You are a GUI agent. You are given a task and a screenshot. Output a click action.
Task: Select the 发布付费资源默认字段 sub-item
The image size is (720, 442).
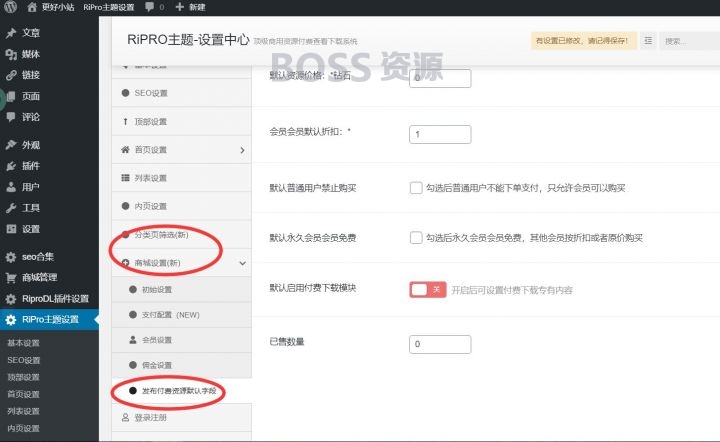click(181, 391)
